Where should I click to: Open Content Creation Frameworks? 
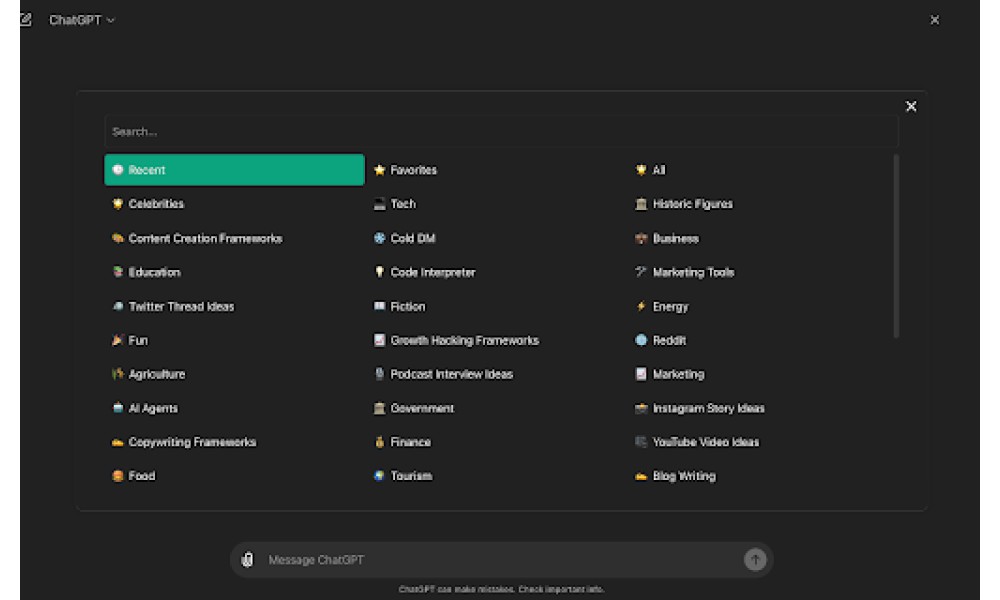coord(234,238)
